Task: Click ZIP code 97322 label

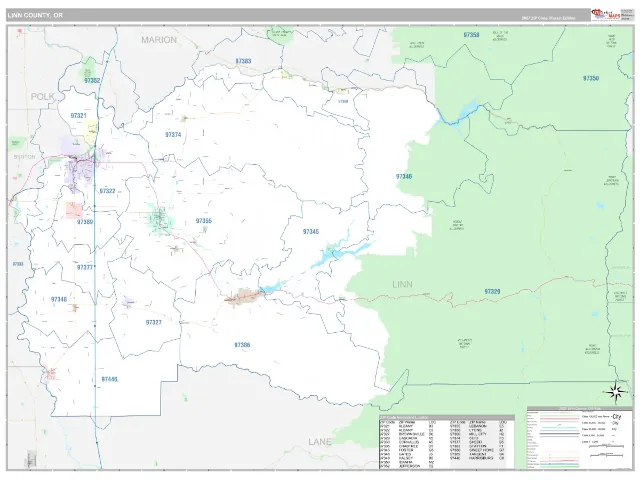Action: pyautogui.click(x=107, y=191)
